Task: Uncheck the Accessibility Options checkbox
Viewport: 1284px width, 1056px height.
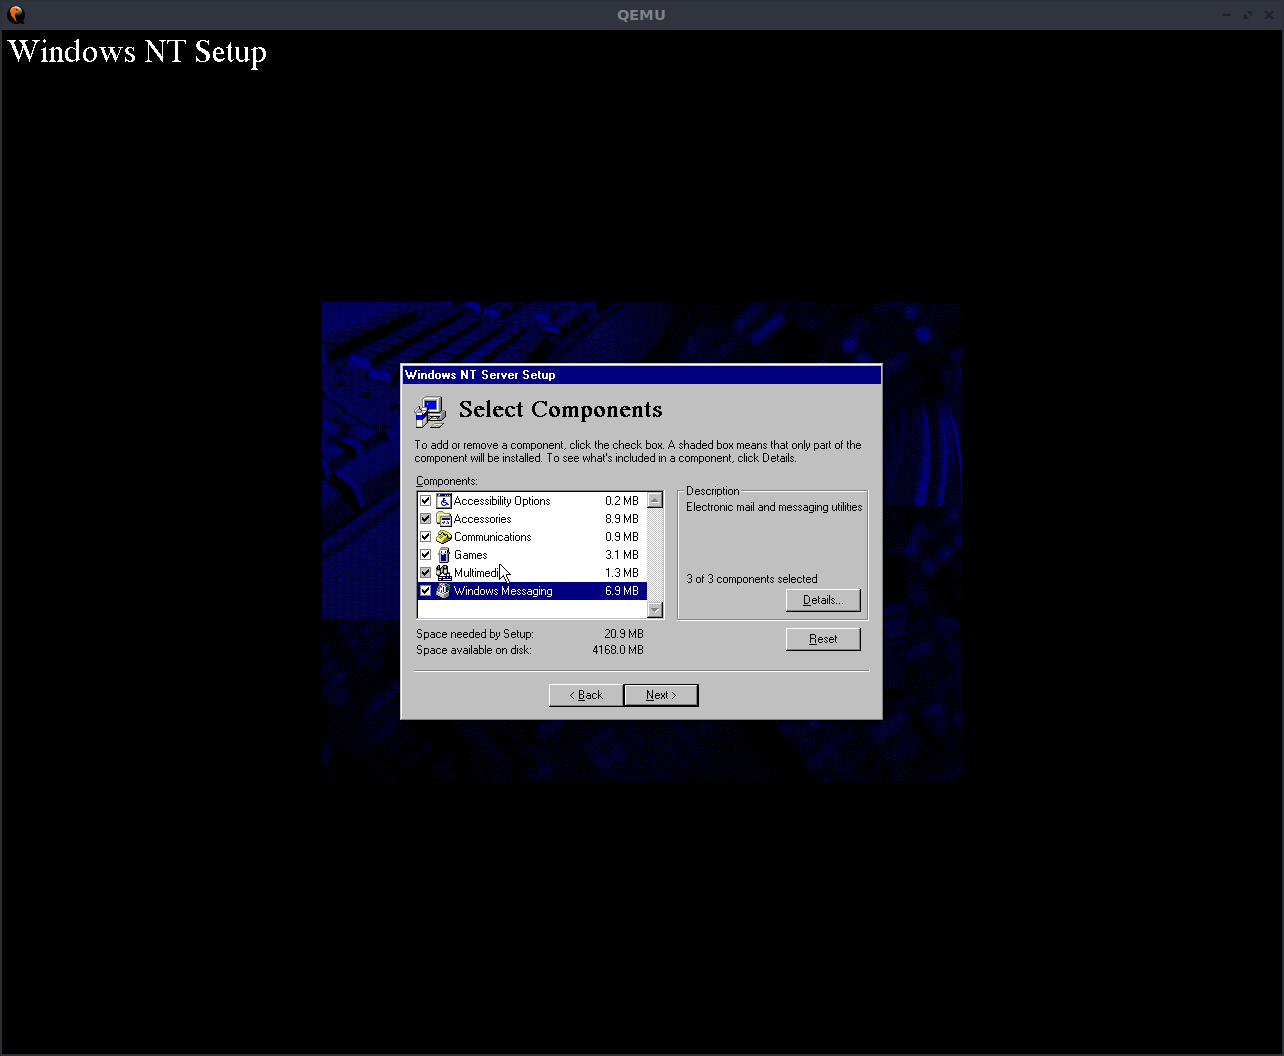Action: coord(426,501)
